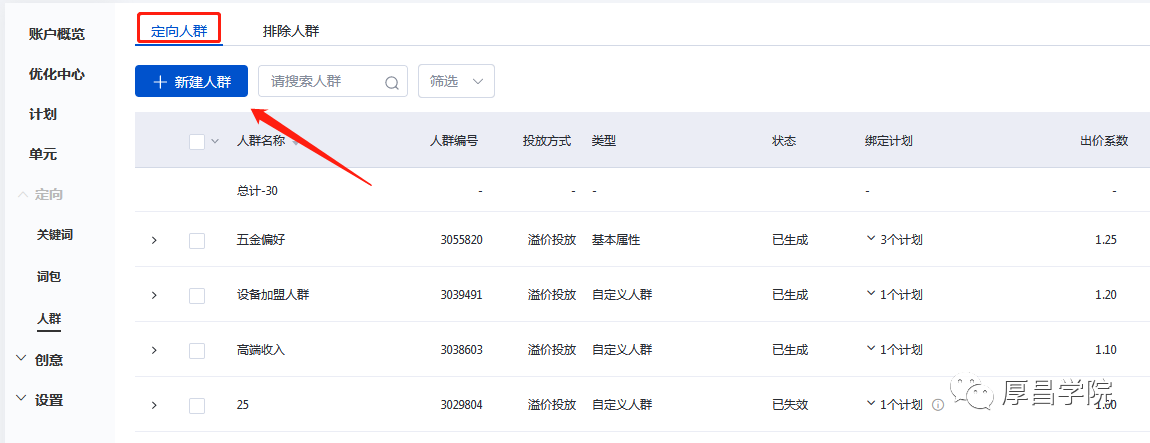Click the 已失效 status cell

[790, 405]
